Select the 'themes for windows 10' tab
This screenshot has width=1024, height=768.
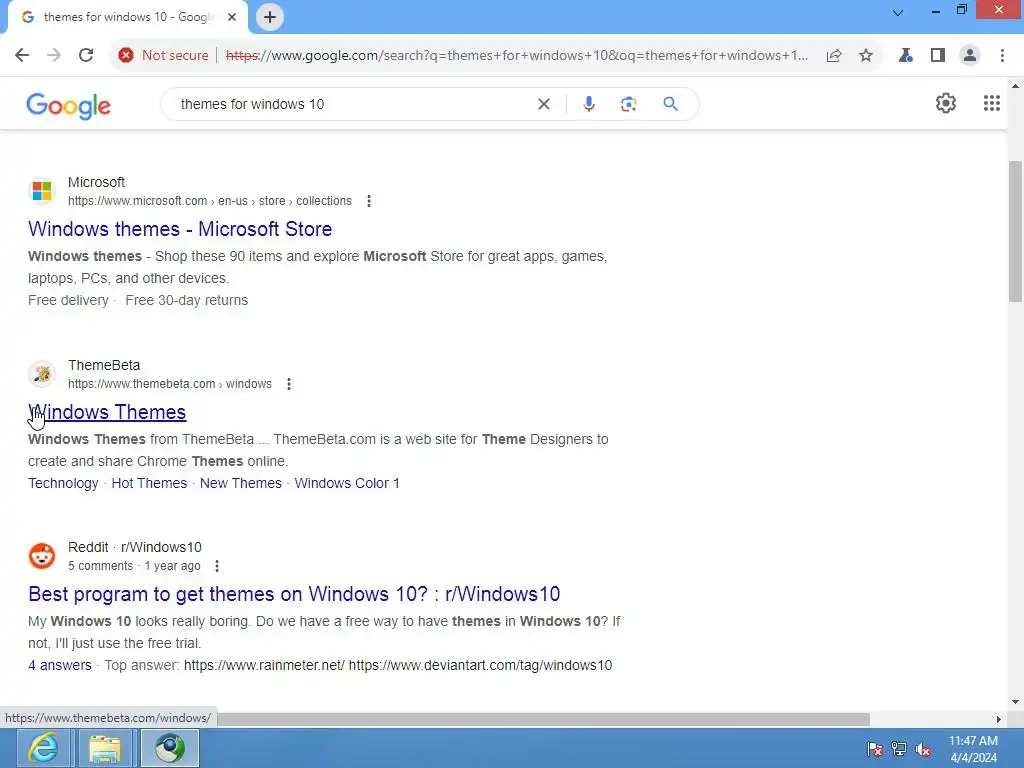(128, 18)
